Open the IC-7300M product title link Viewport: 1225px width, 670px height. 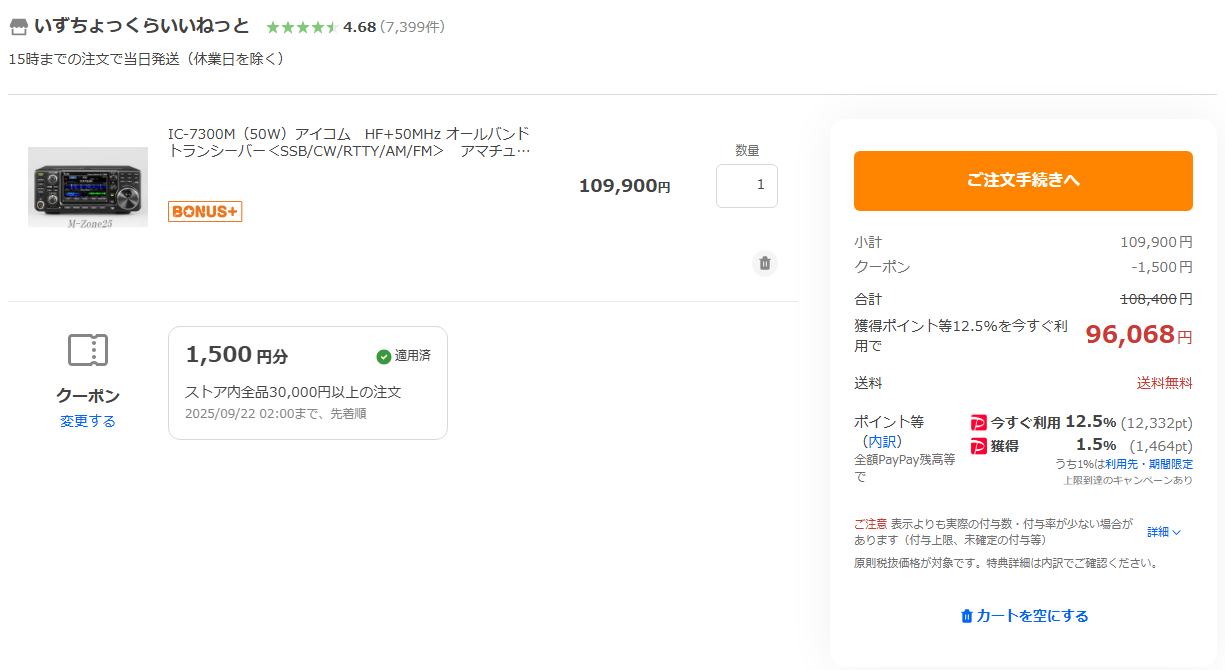[x=349, y=142]
